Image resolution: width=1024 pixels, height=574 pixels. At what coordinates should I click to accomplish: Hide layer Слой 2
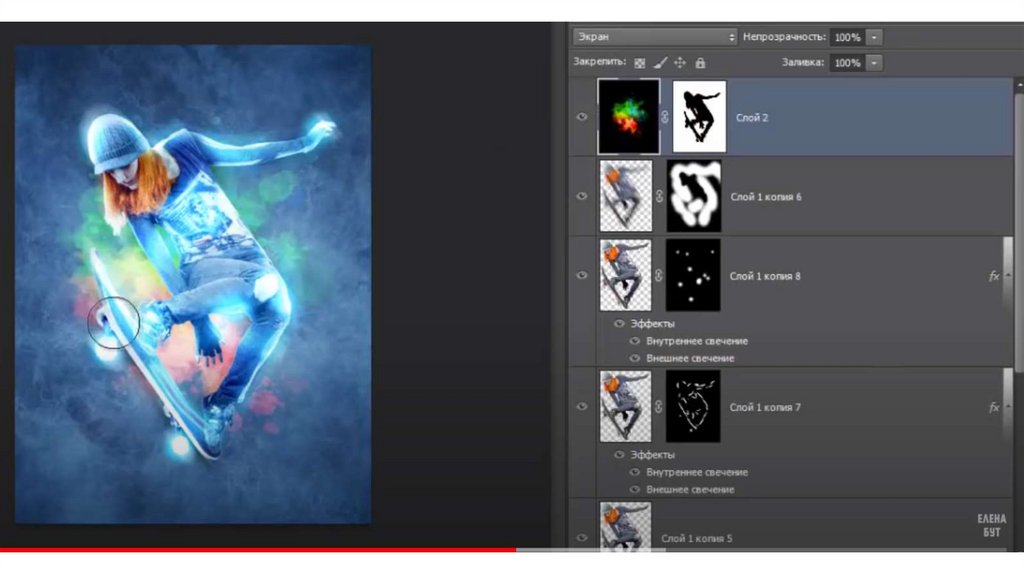(581, 117)
